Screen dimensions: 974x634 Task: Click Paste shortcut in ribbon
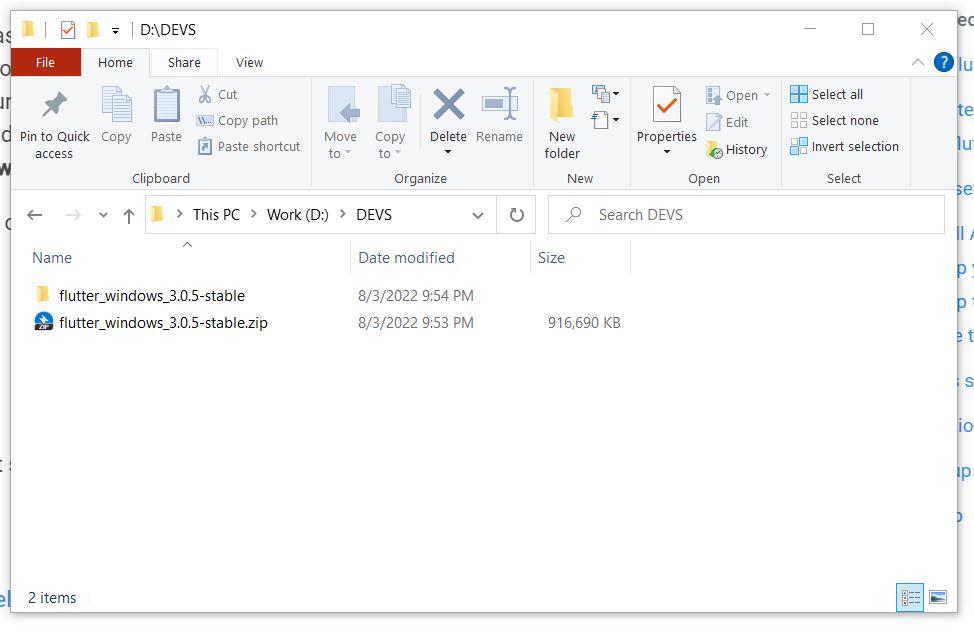pyautogui.click(x=248, y=147)
